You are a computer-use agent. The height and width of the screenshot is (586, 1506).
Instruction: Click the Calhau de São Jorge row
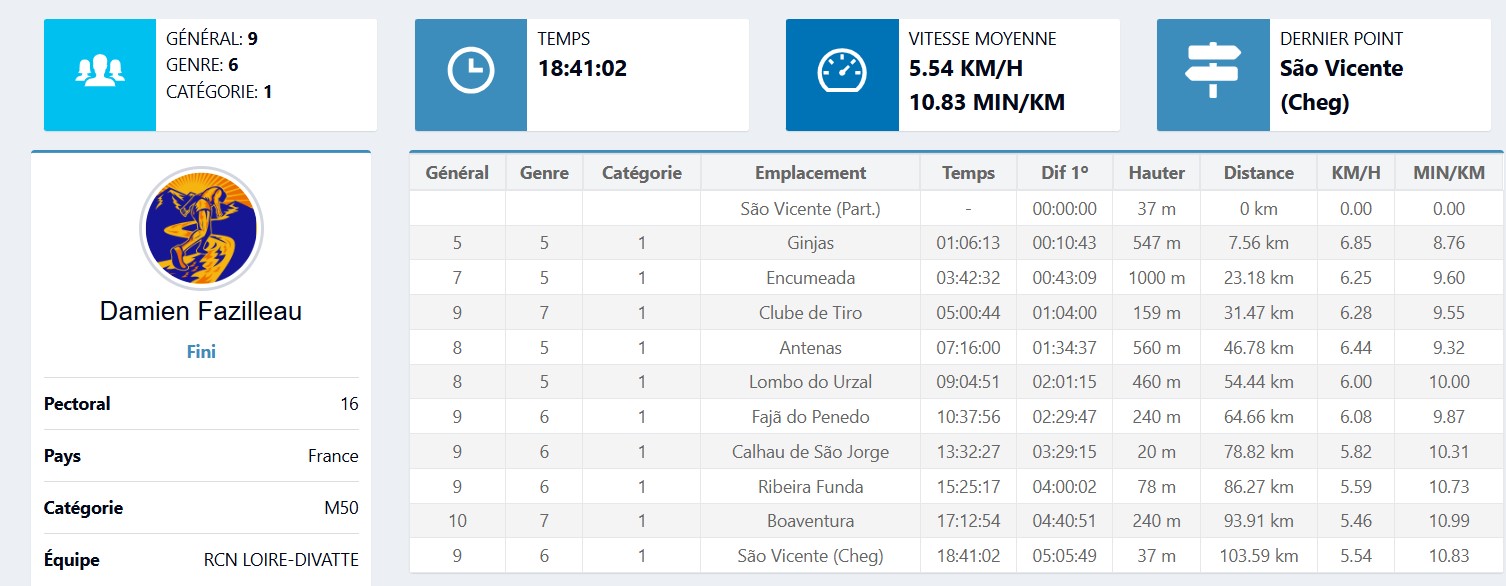click(810, 452)
